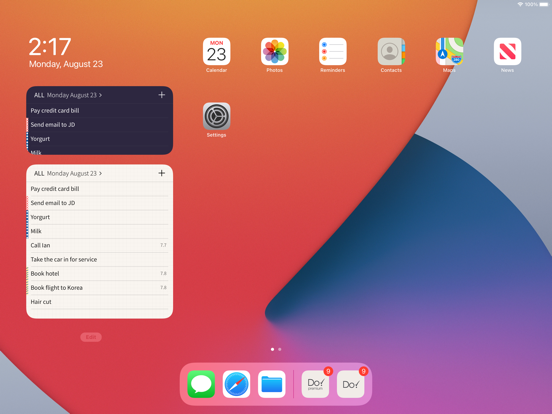Open the Settings app
Image resolution: width=552 pixels, height=414 pixels.
click(217, 116)
